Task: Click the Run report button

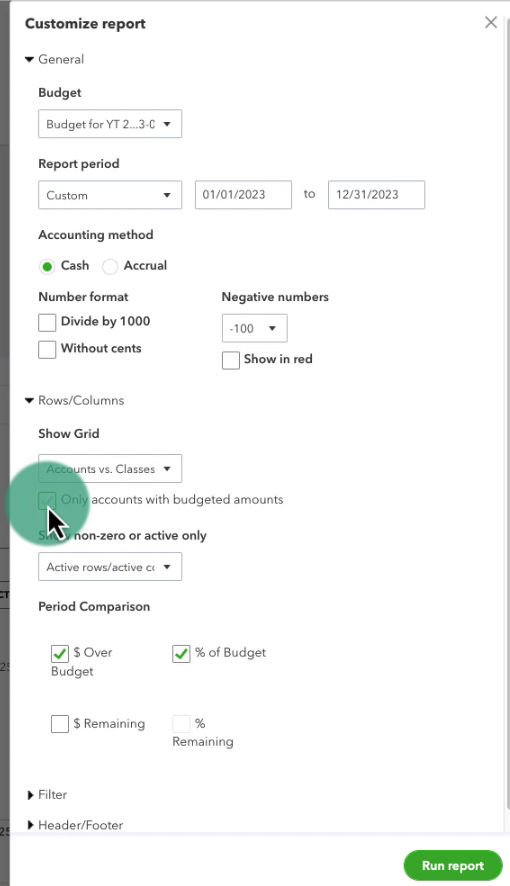Action: point(453,866)
